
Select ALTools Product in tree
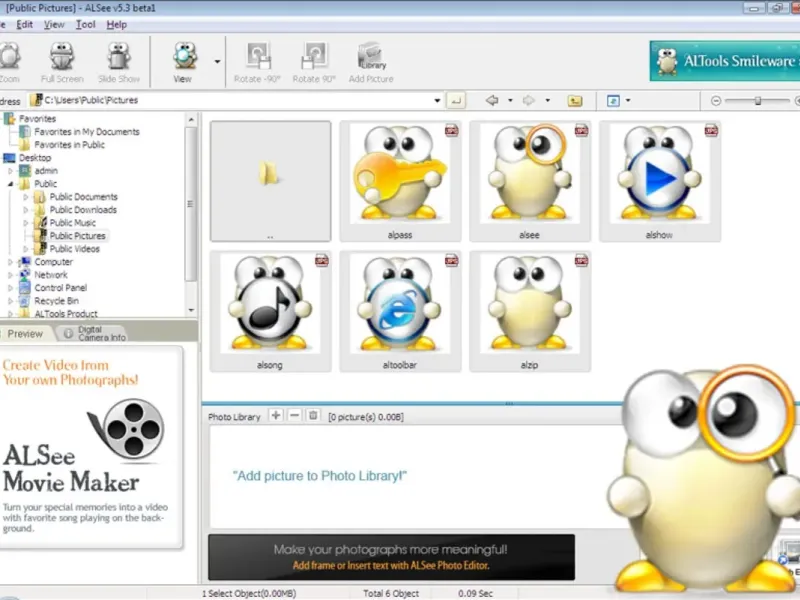66,314
